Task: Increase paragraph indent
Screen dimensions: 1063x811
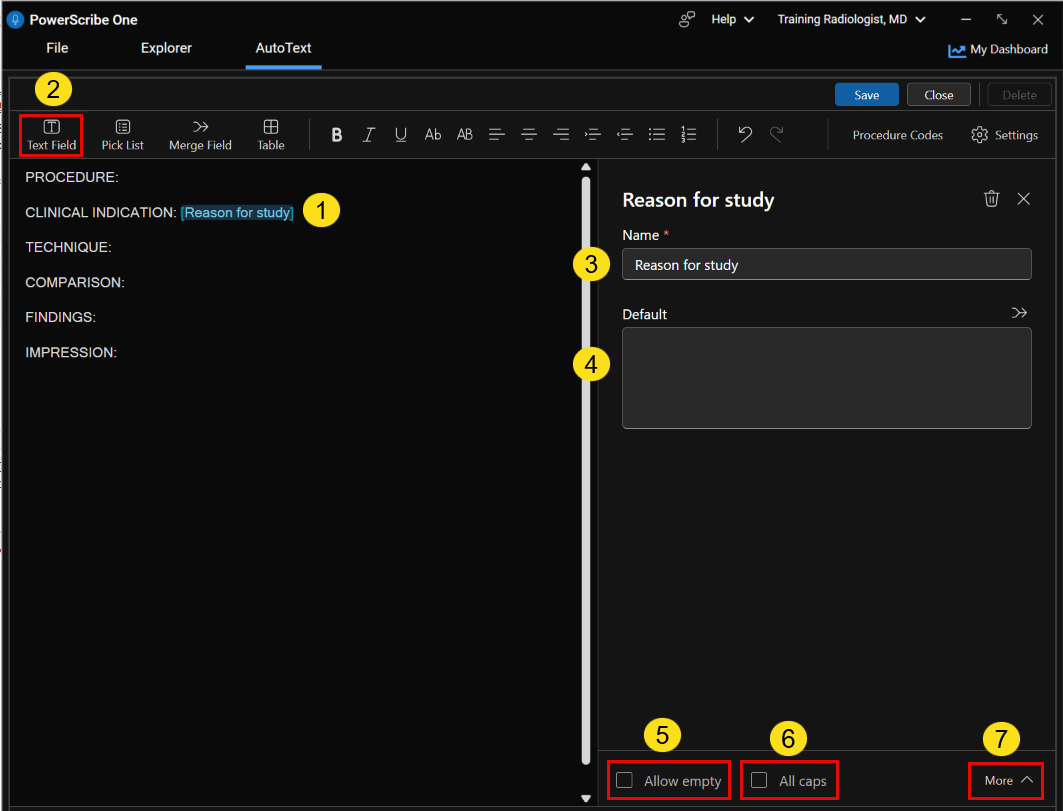Action: [x=593, y=135]
